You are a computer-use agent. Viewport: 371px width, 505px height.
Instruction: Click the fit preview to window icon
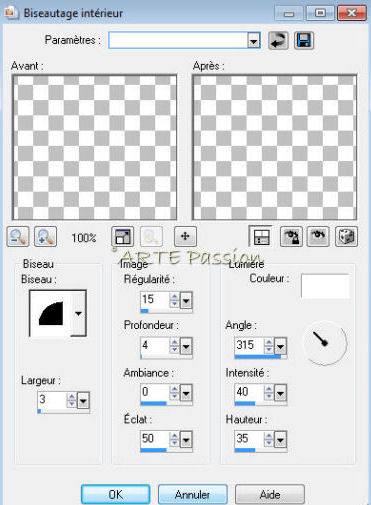122,237
